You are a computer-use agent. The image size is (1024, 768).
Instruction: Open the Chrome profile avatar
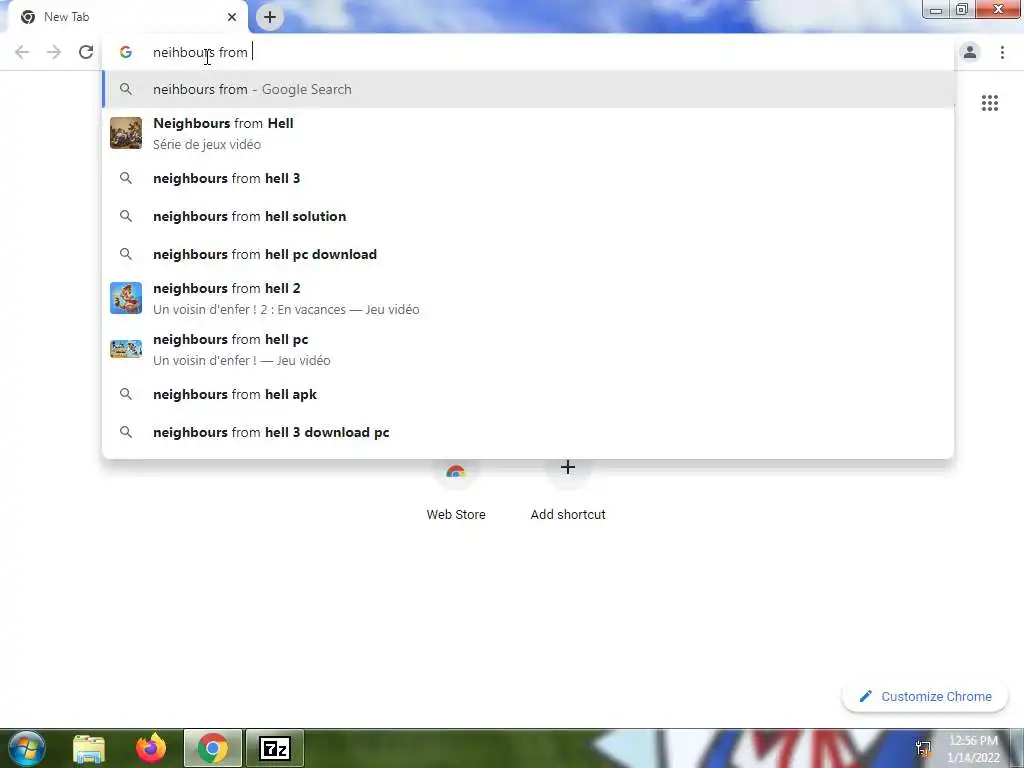970,52
